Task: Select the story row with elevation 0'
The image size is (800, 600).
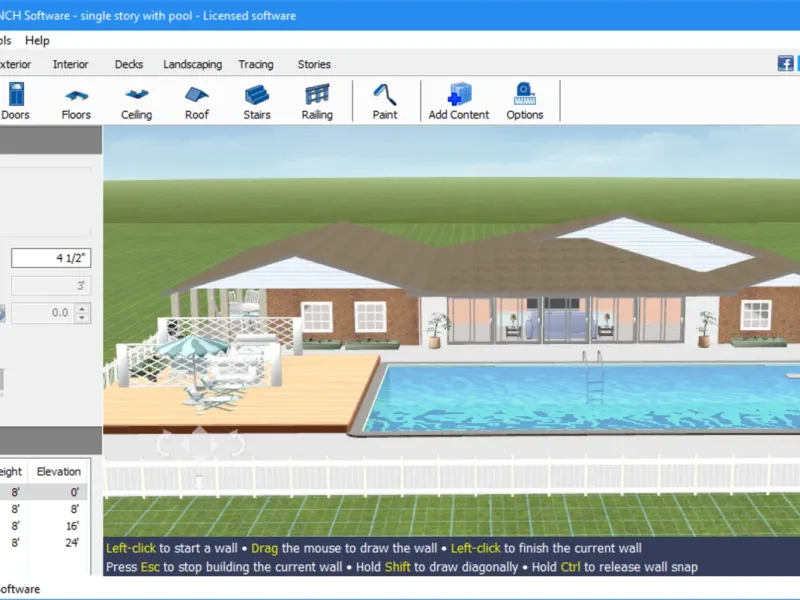Action: pos(43,492)
